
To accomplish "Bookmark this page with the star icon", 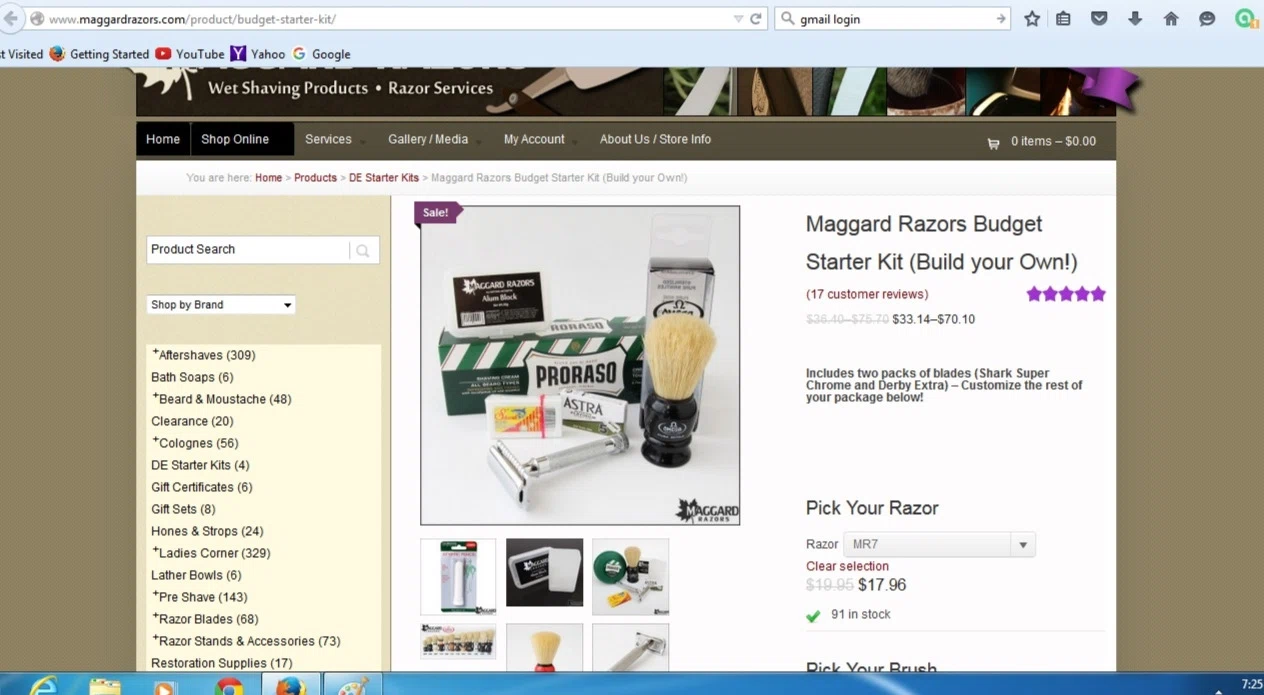I will 1032,19.
